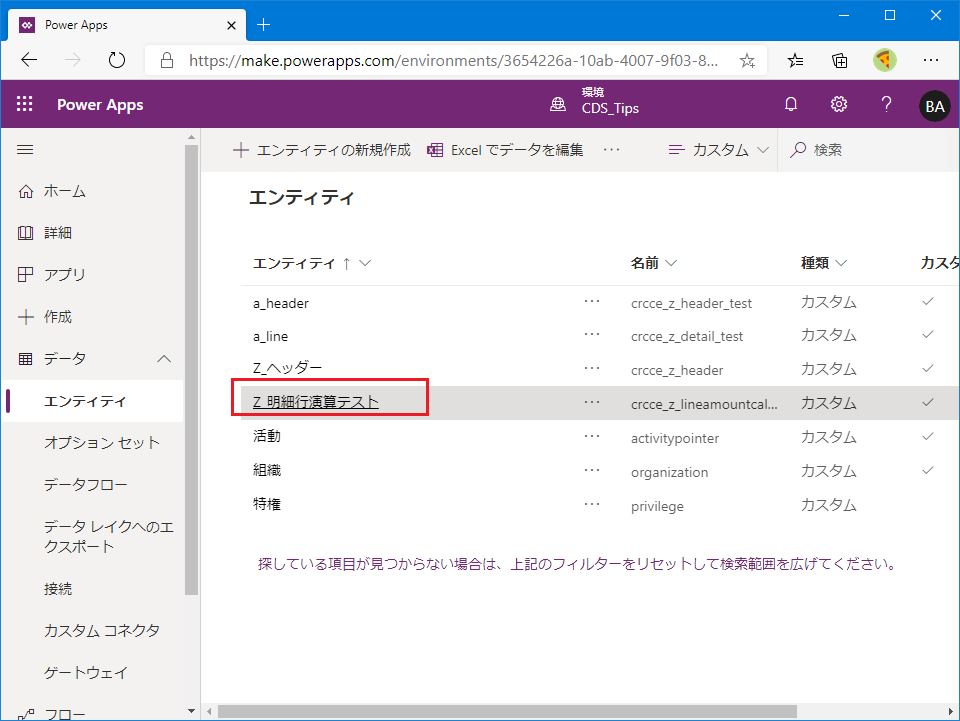
Task: Collapse the データ section chevron
Action: click(164, 359)
